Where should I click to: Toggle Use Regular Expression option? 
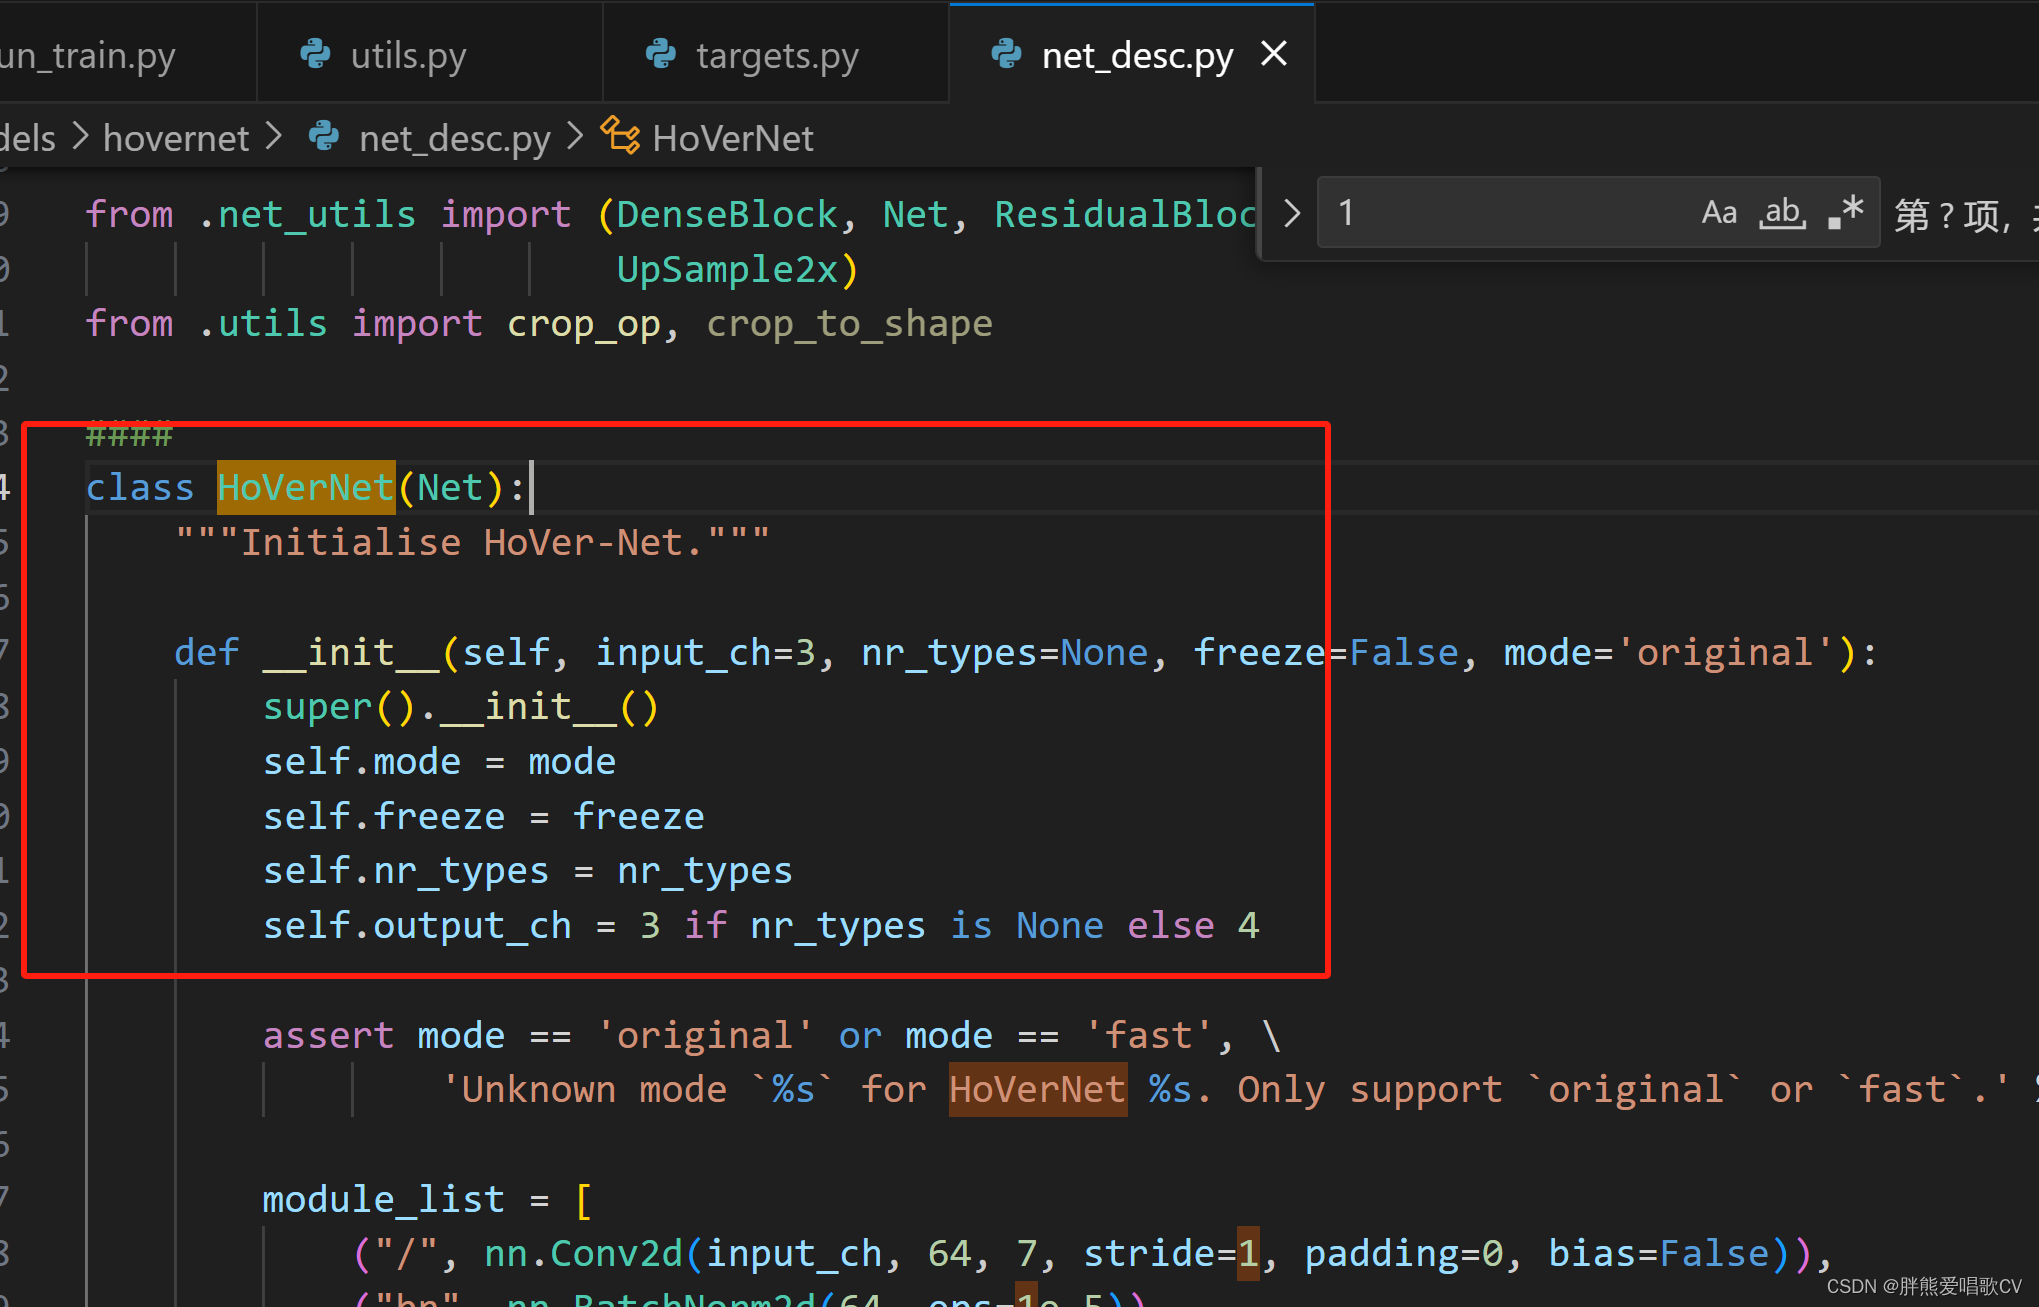point(1846,213)
